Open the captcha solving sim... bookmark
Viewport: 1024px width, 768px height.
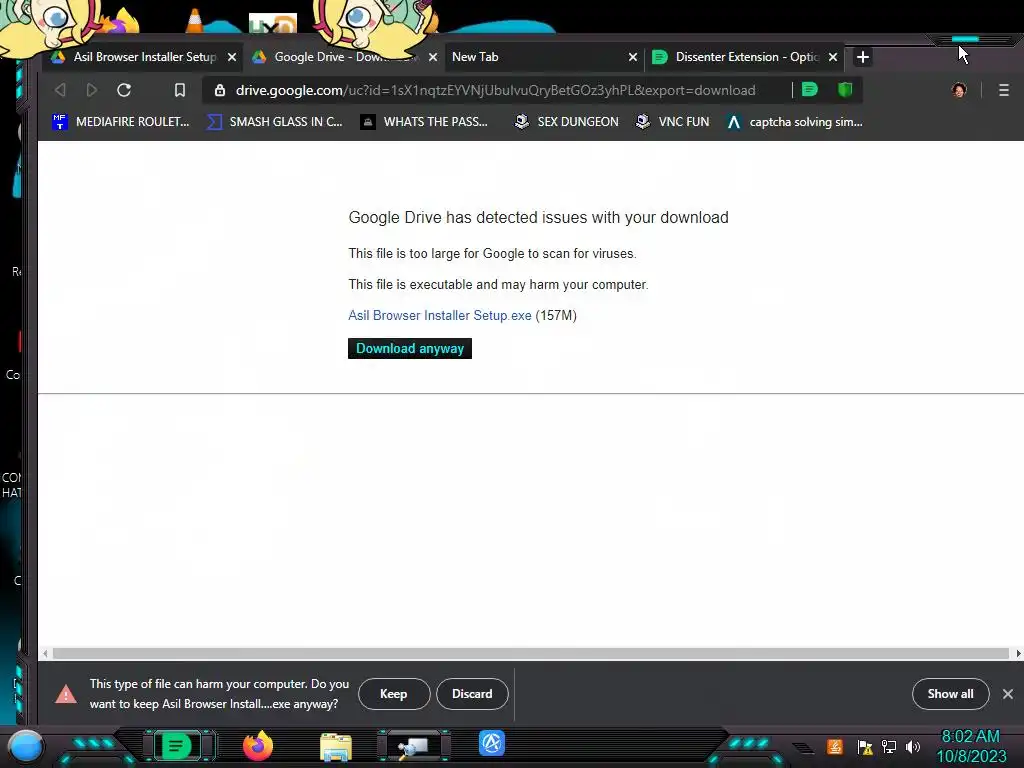coord(794,121)
